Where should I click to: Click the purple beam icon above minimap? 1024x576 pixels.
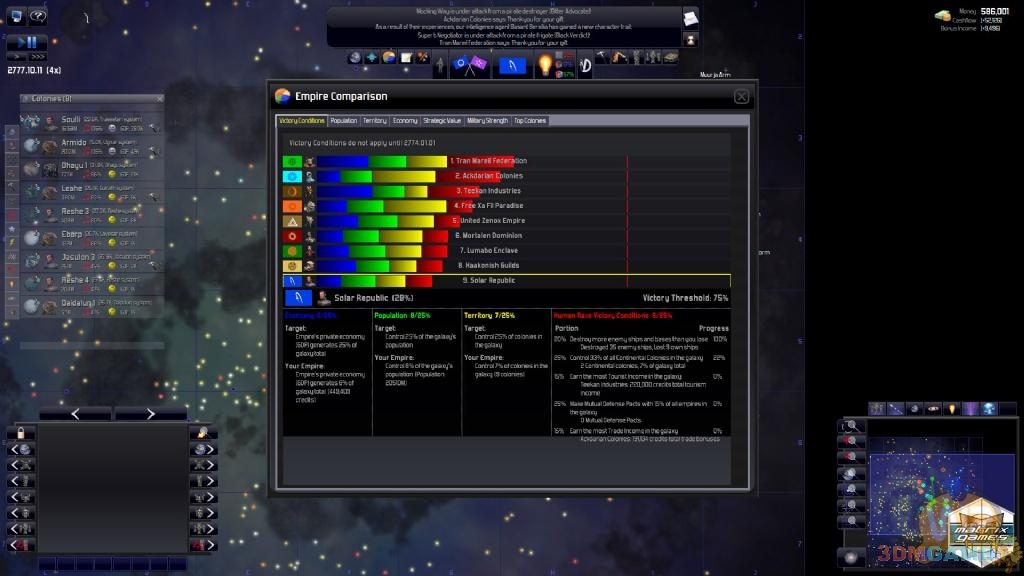click(971, 409)
